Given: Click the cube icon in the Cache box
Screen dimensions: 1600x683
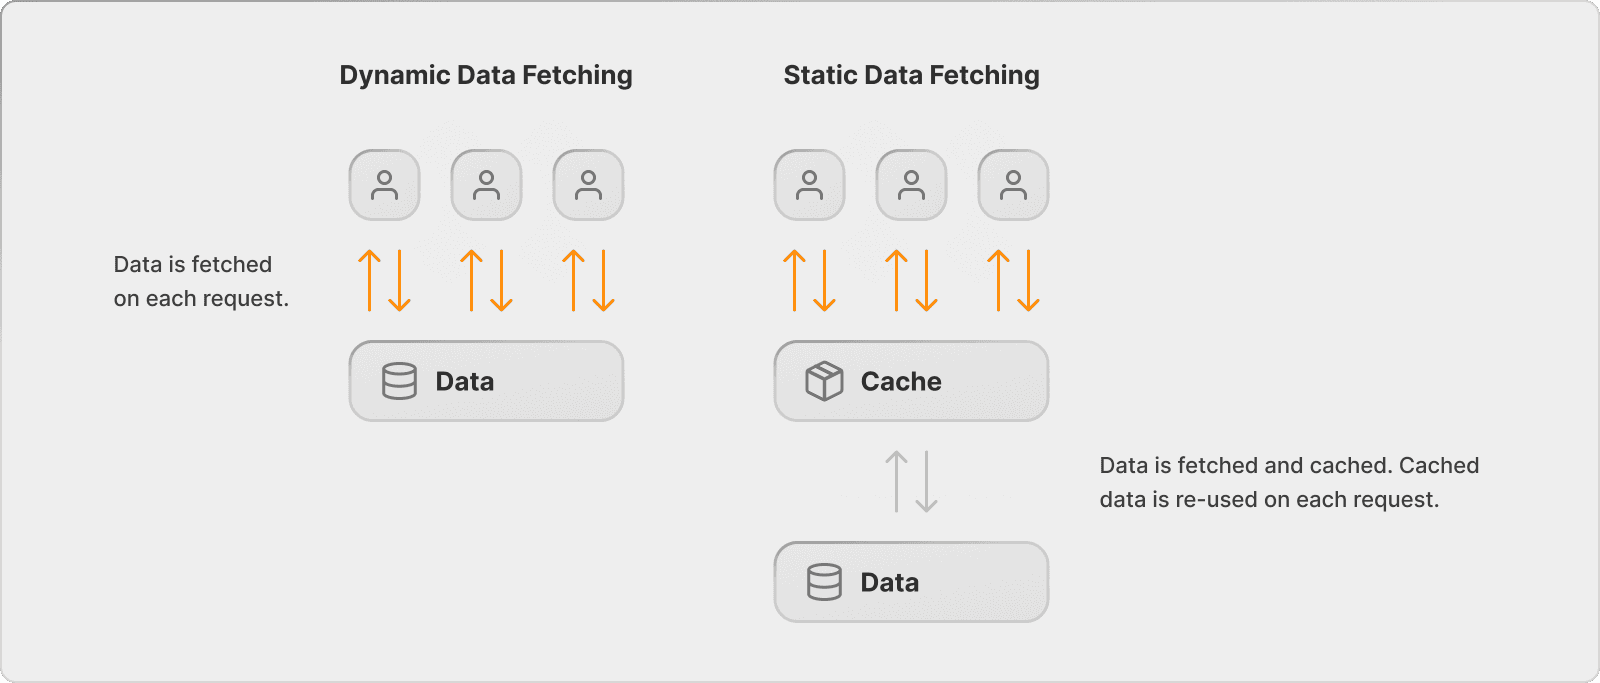Looking at the screenshot, I should coord(825,381).
